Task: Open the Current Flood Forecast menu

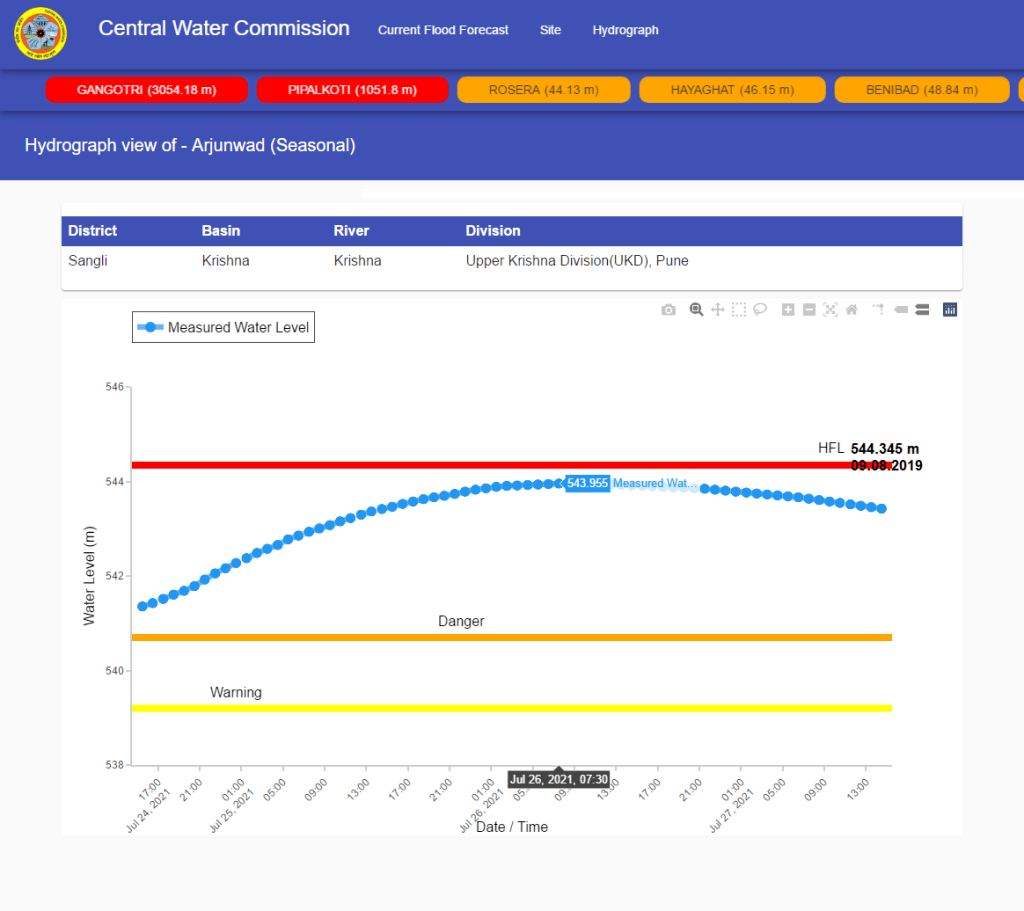Action: [443, 30]
